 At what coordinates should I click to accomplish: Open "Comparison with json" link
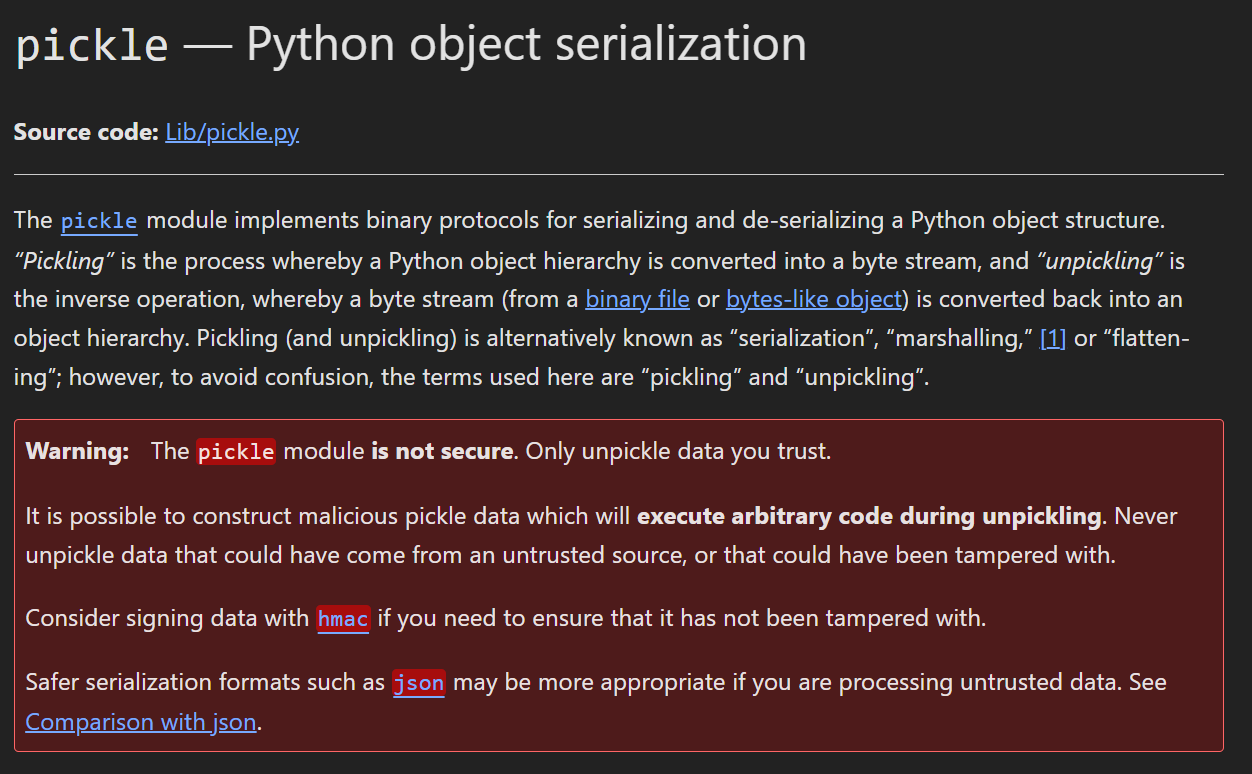click(x=141, y=722)
